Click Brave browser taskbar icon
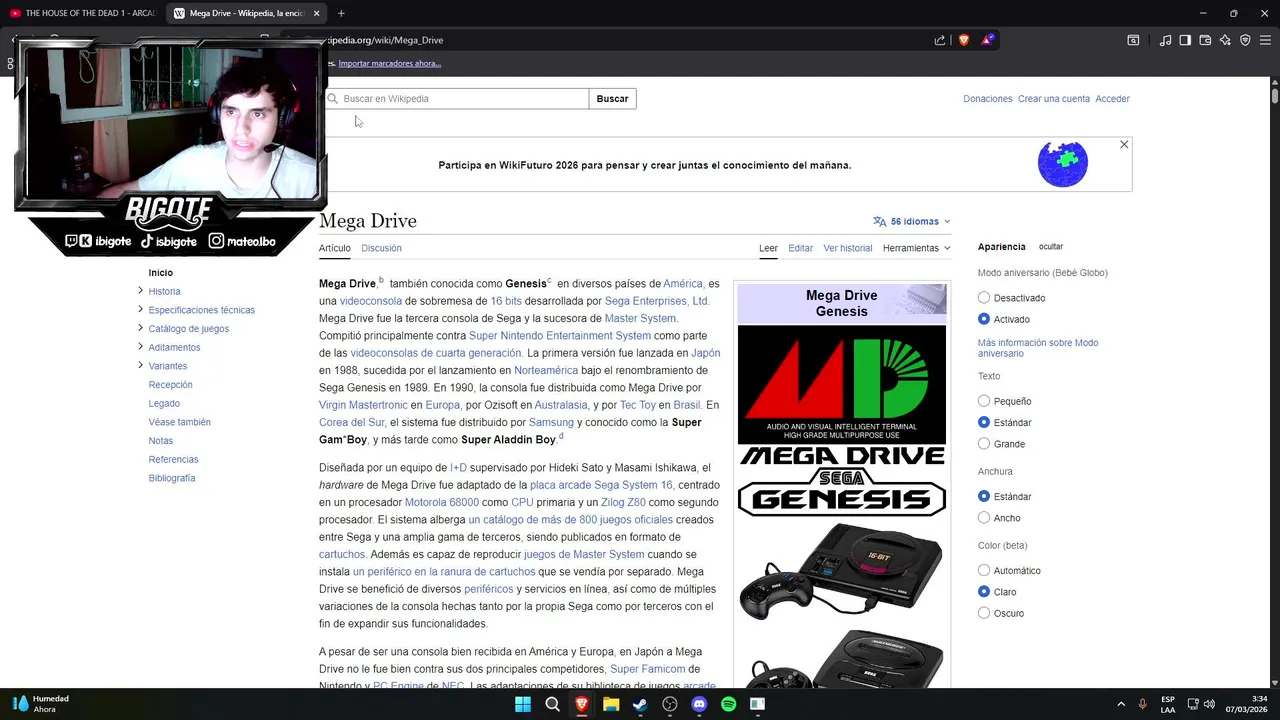 point(581,704)
